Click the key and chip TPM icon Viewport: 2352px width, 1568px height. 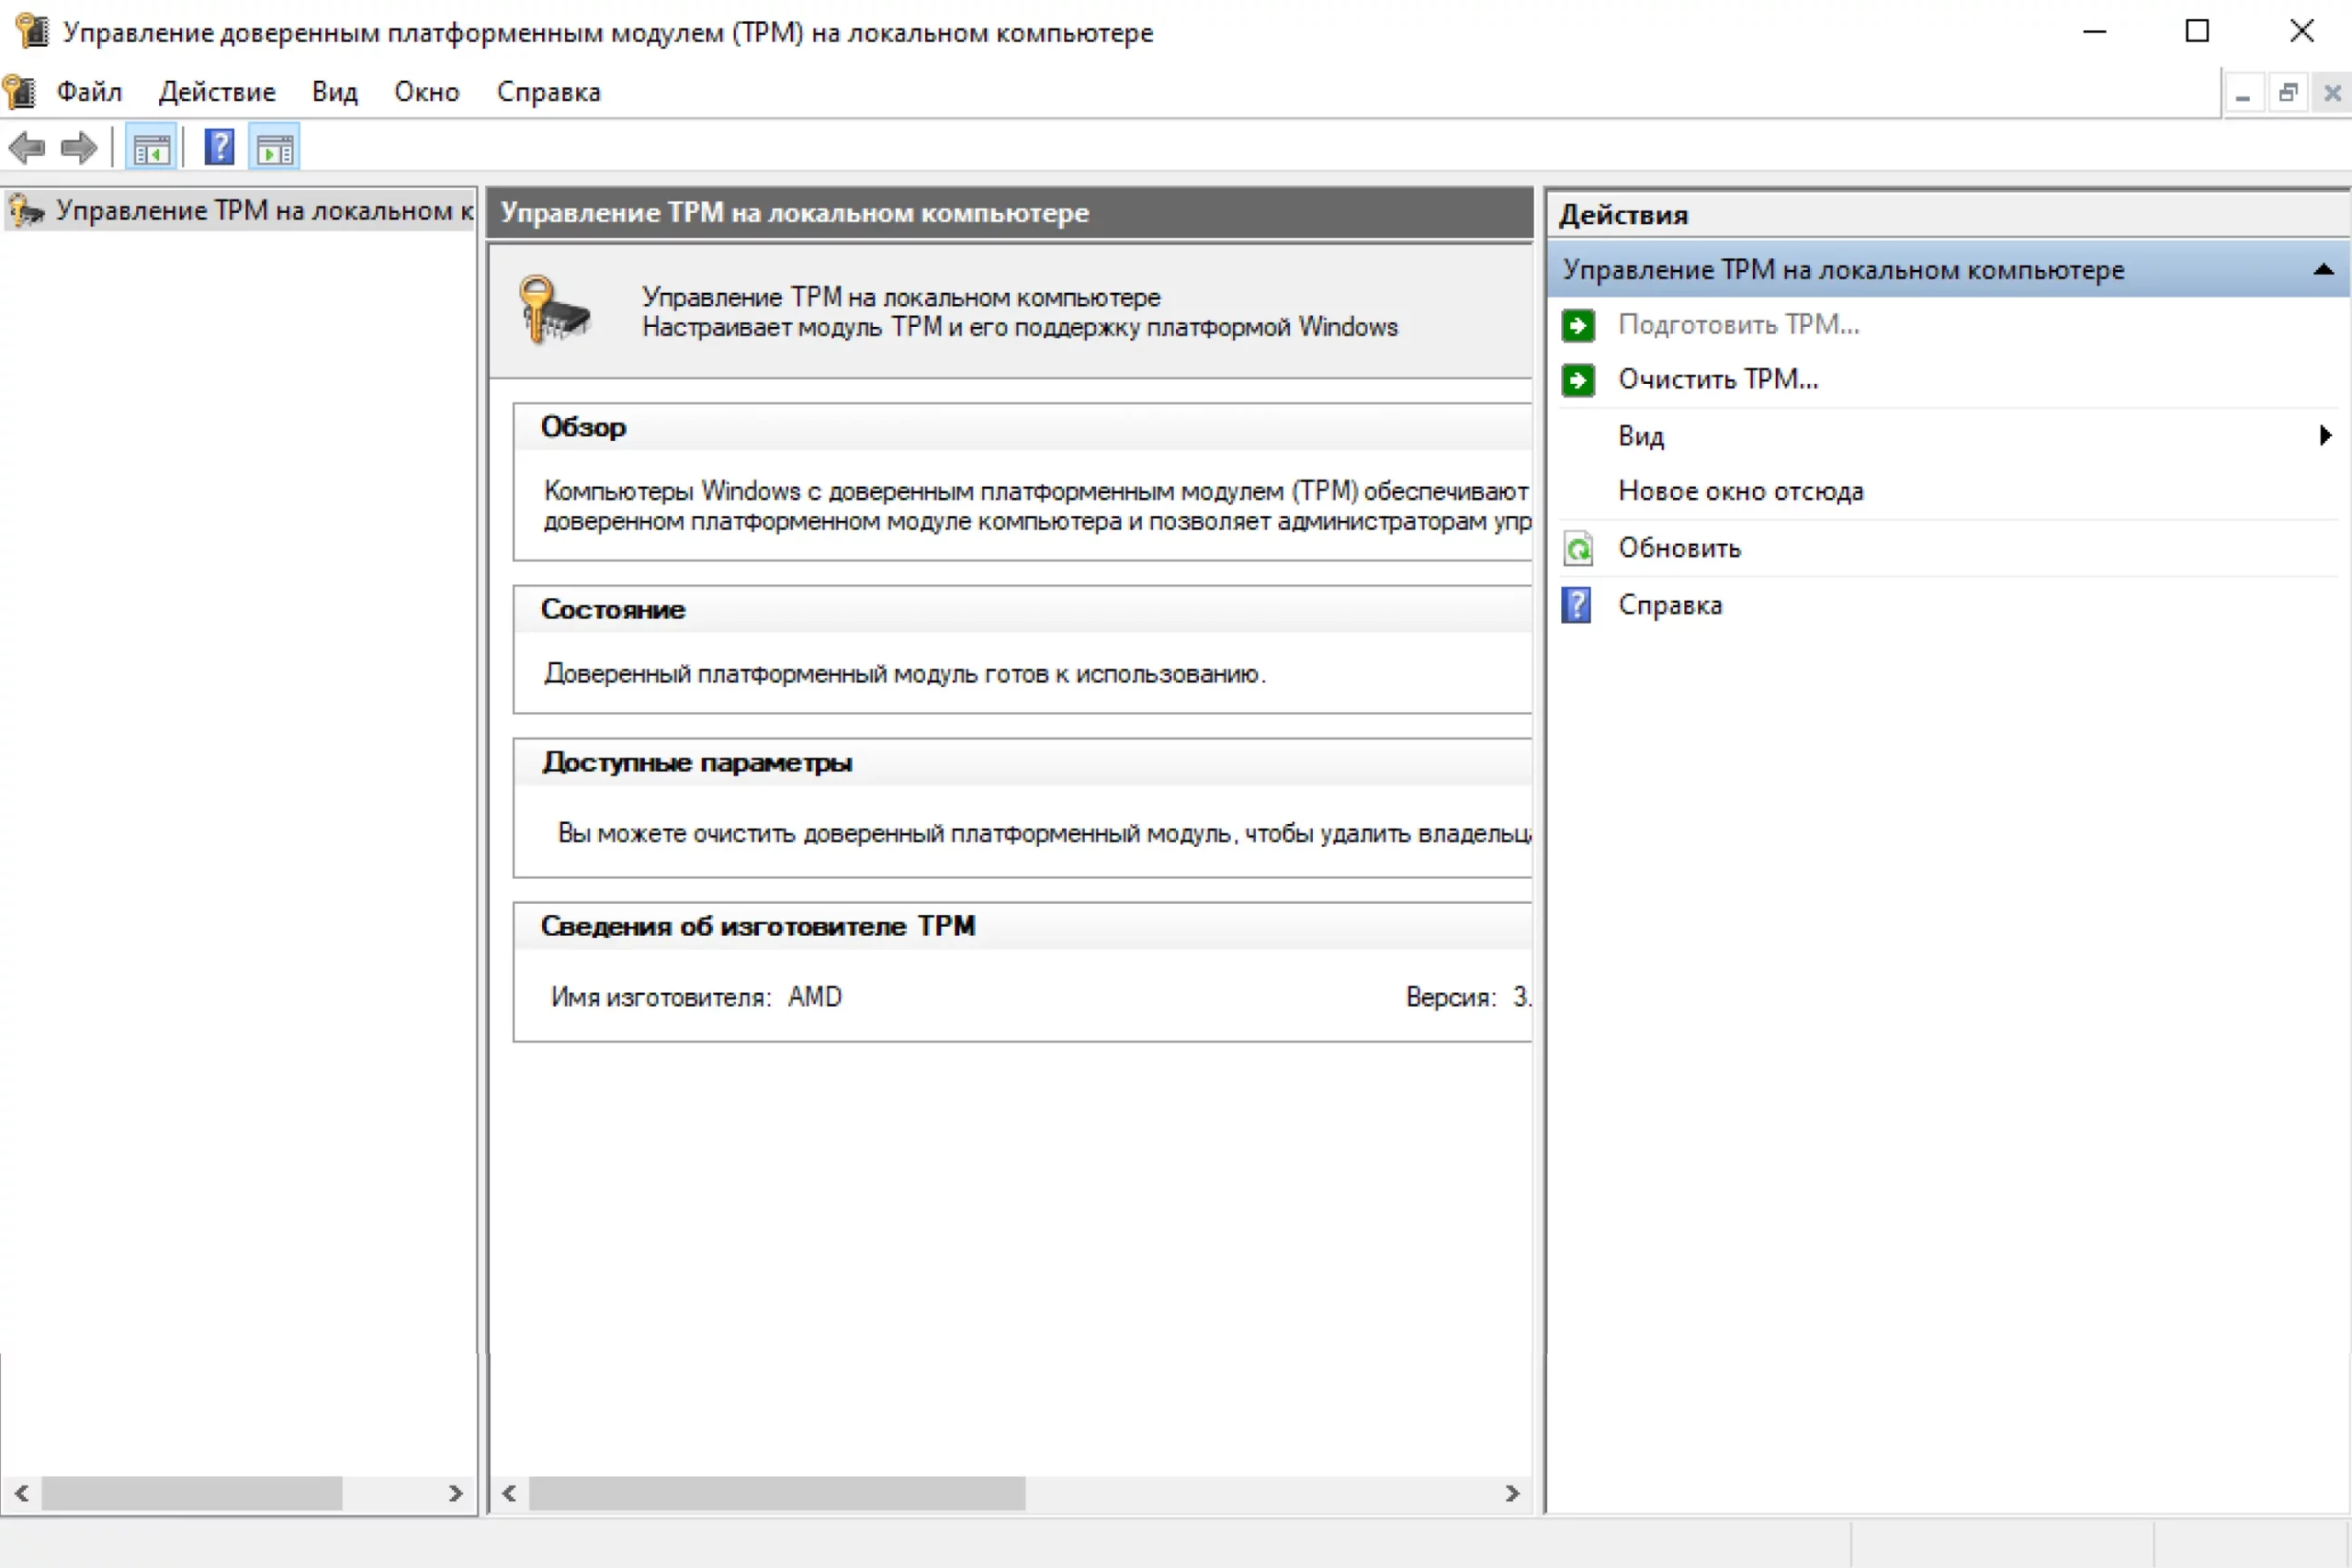(x=555, y=310)
